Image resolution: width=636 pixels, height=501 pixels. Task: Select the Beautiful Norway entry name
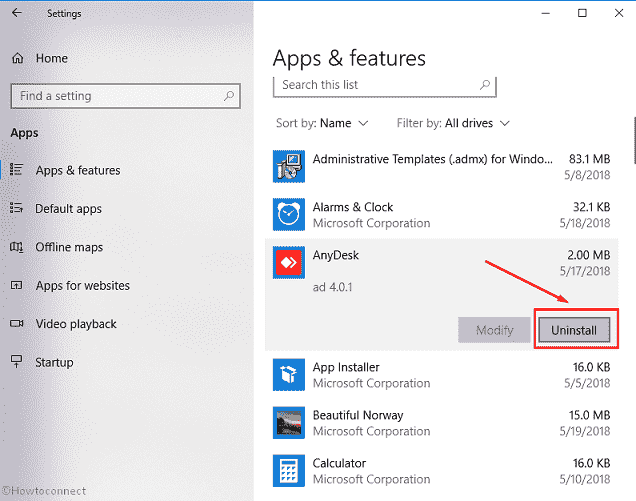click(x=358, y=415)
